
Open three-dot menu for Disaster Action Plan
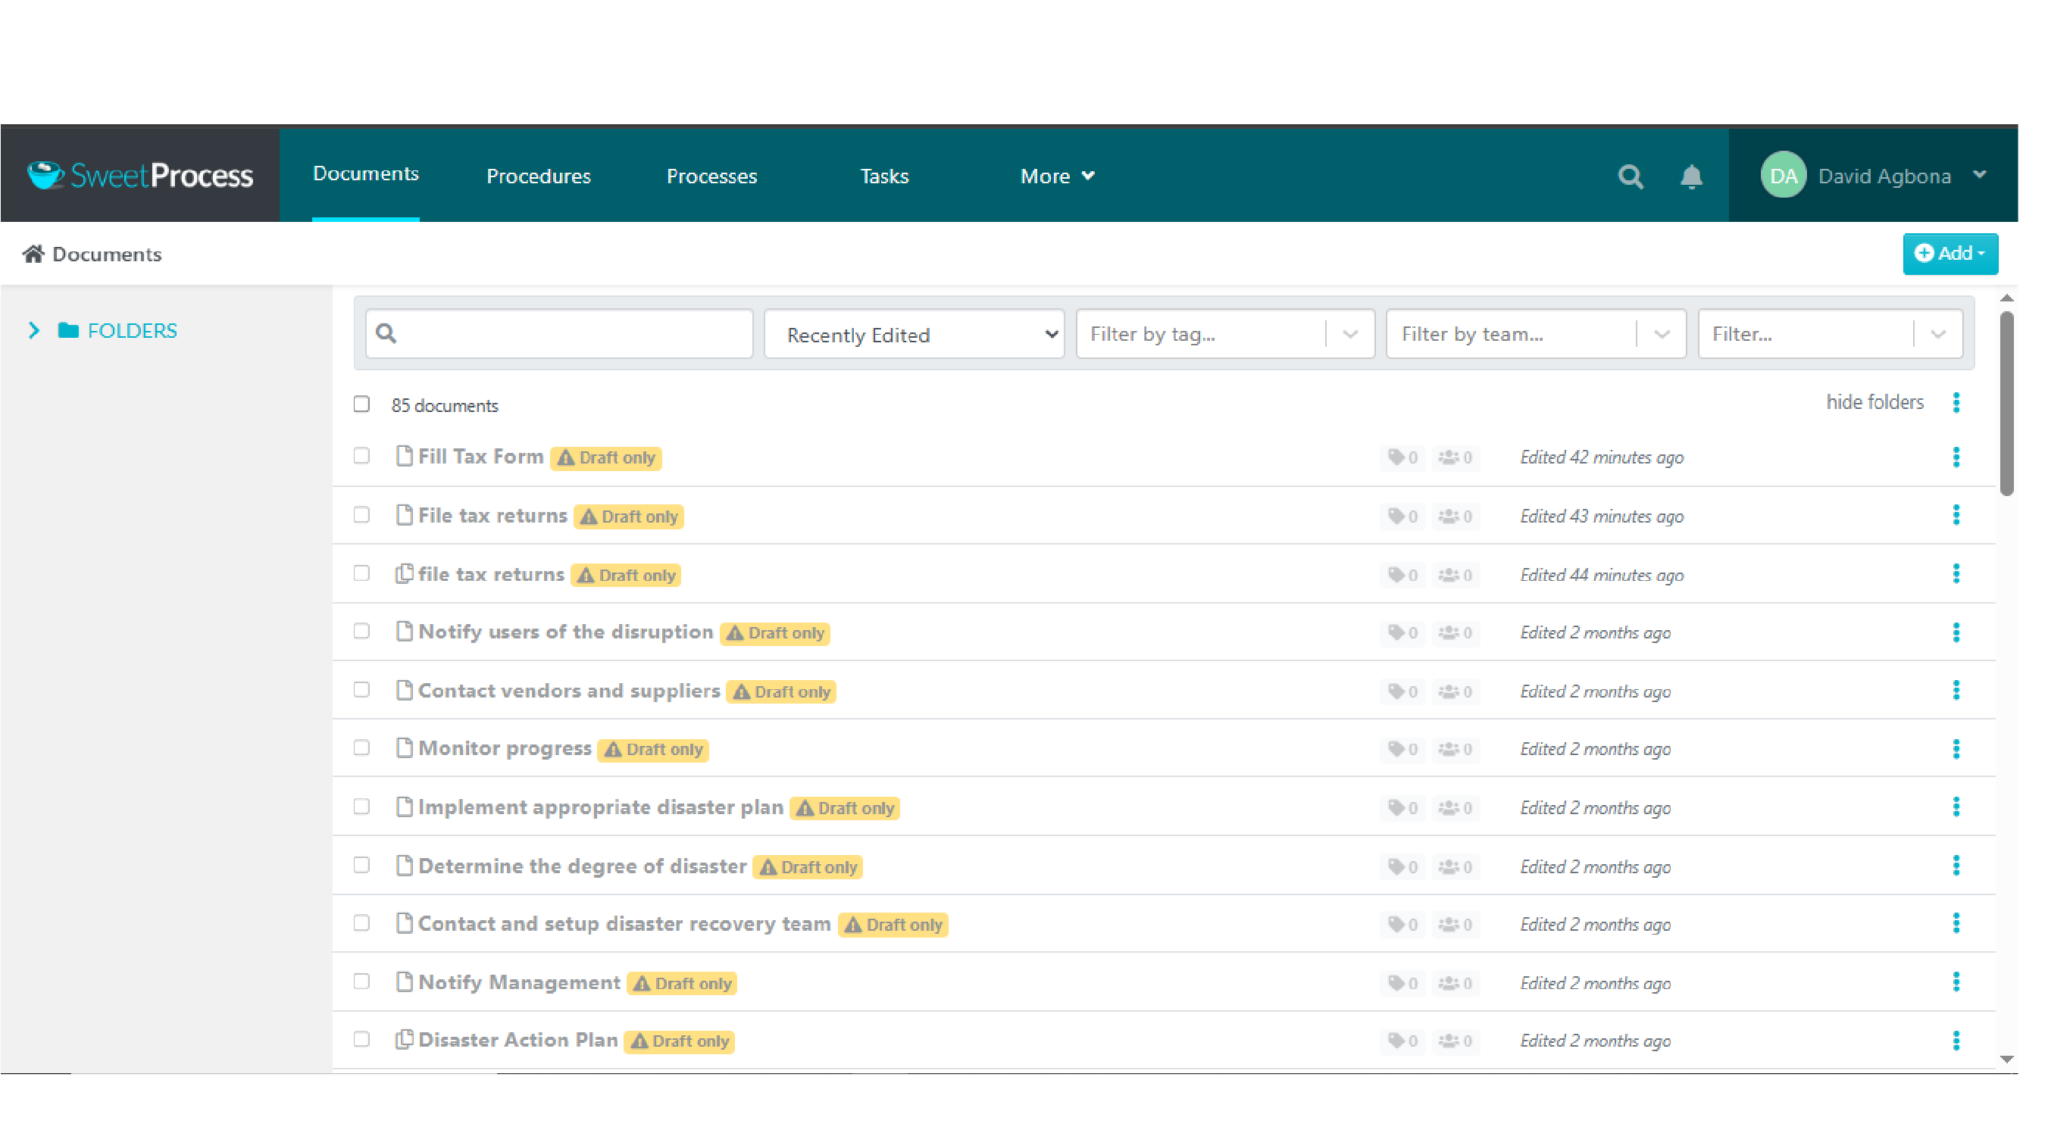(x=1956, y=1041)
